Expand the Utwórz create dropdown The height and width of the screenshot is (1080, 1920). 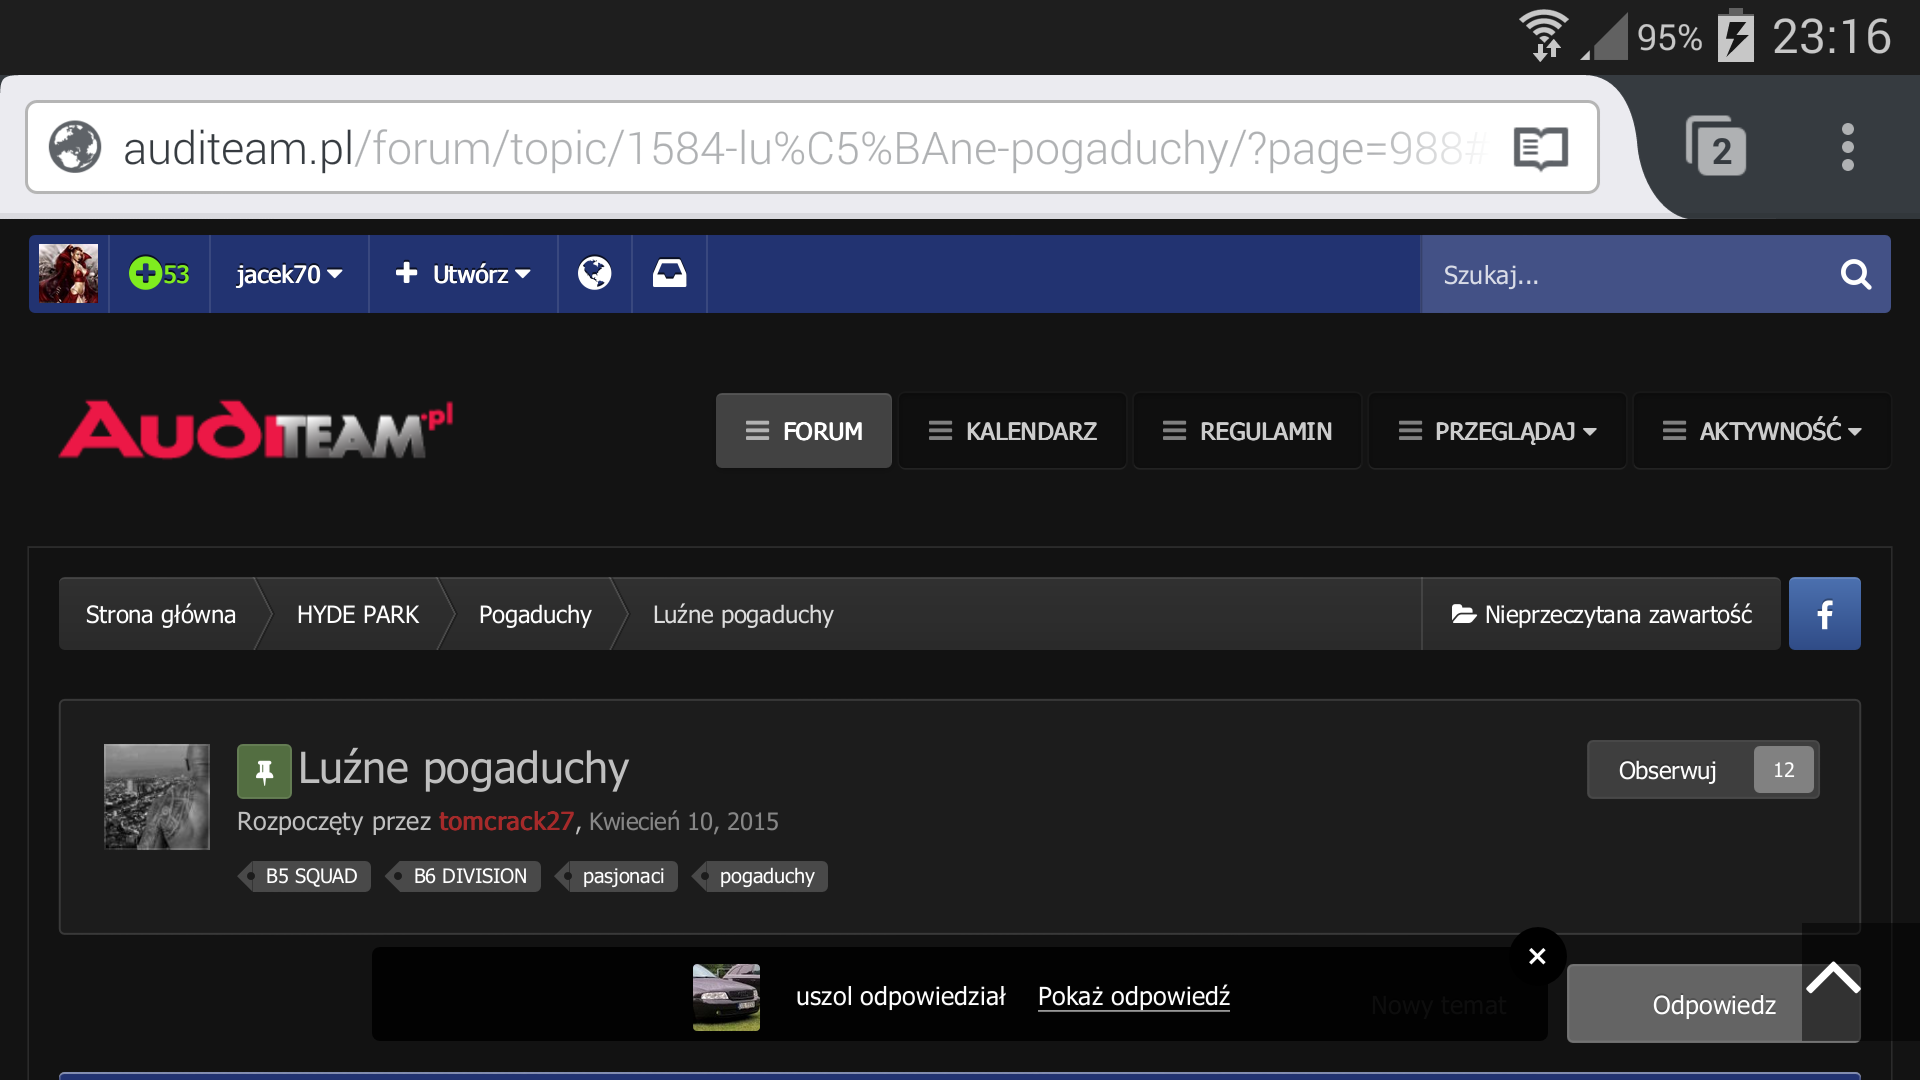coord(462,274)
